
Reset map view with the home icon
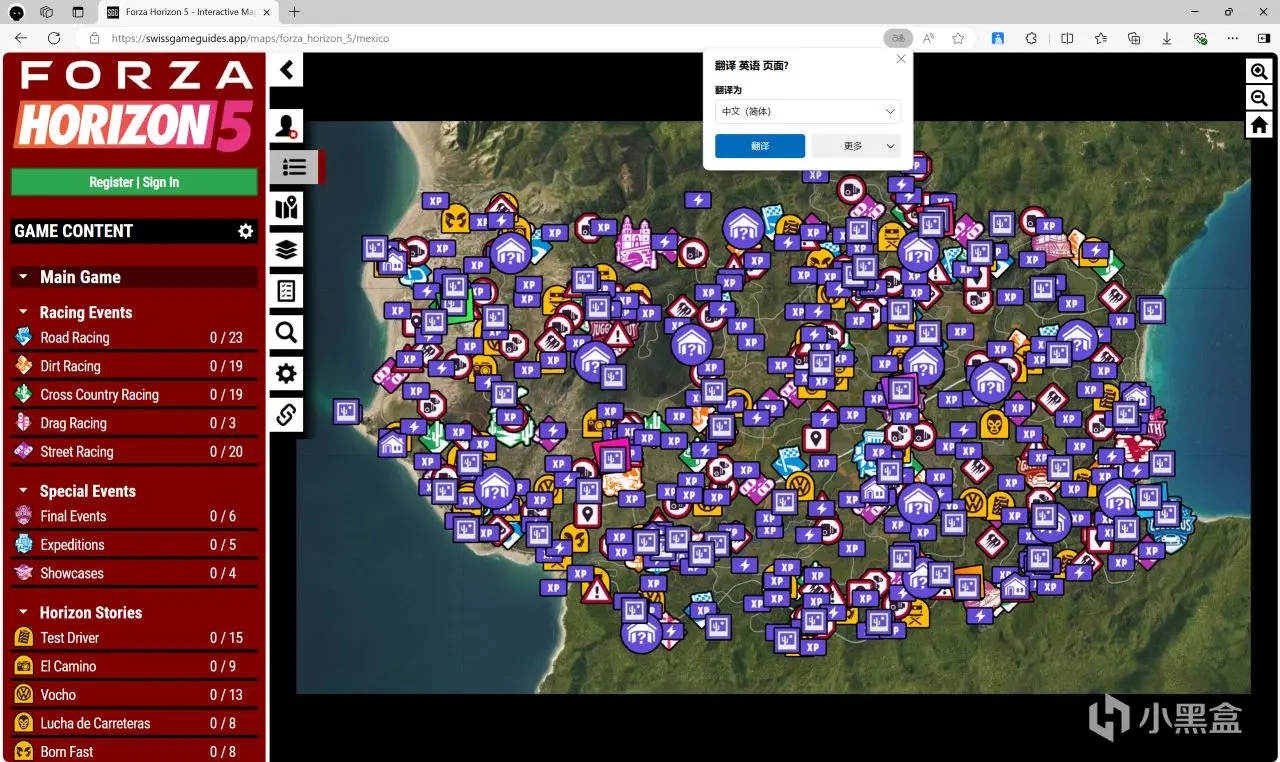tap(1259, 125)
